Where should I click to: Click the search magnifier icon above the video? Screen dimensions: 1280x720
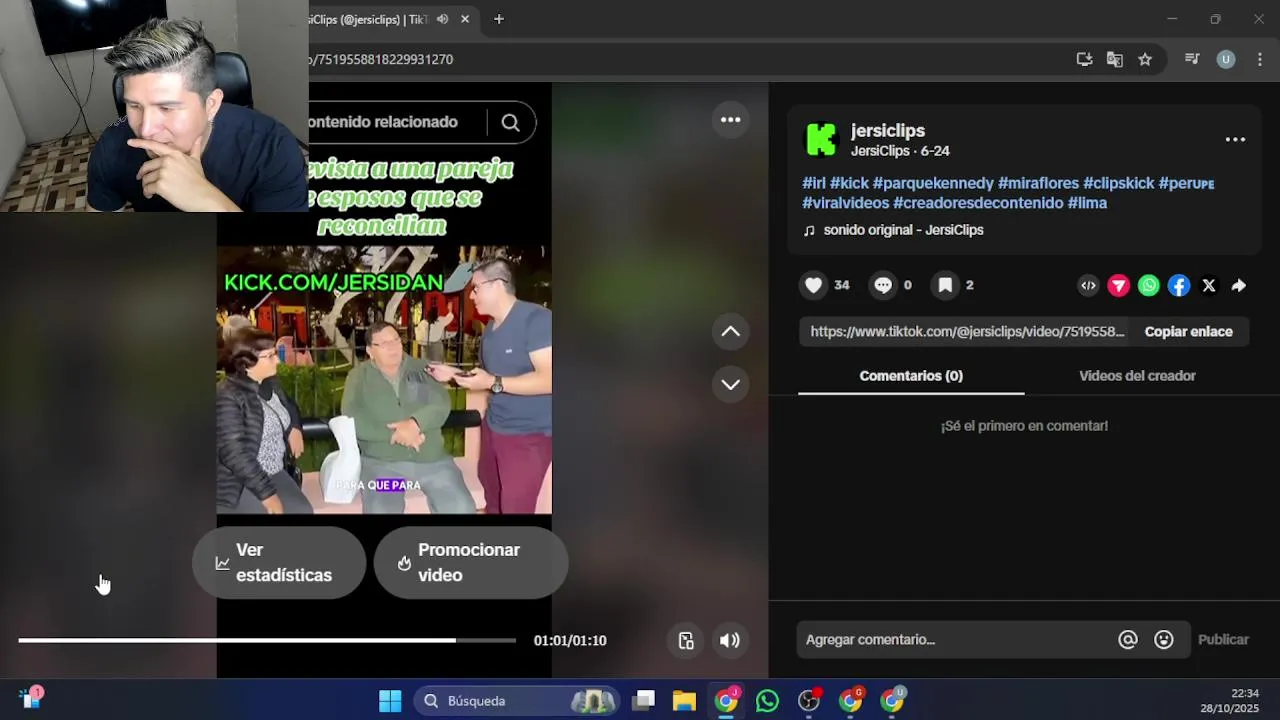(510, 122)
